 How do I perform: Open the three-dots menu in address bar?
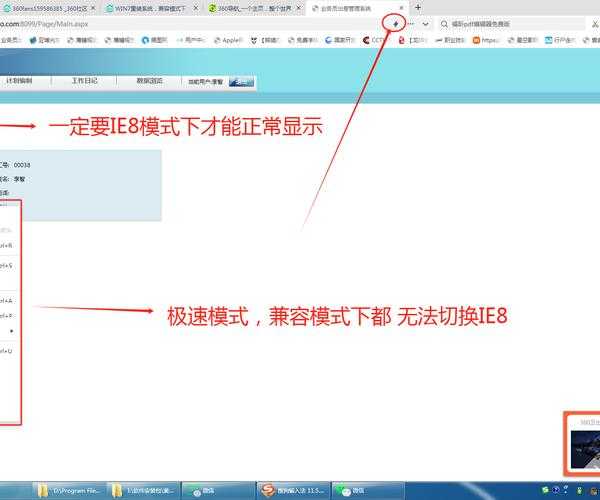[411, 24]
